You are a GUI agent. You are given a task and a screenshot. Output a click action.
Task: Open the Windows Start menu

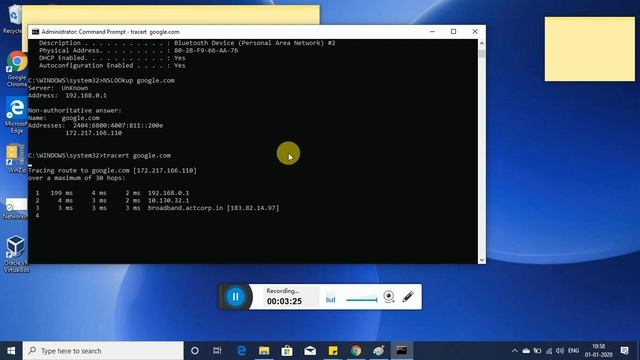[11, 351]
